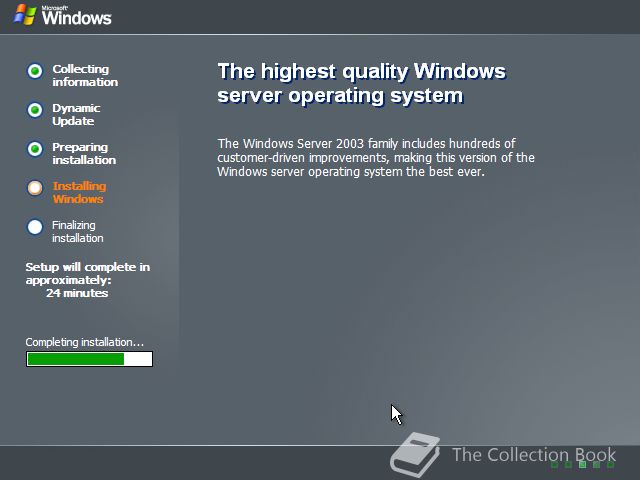Select the Installing Windows step indicator
This screenshot has height=480, width=640.
click(35, 188)
